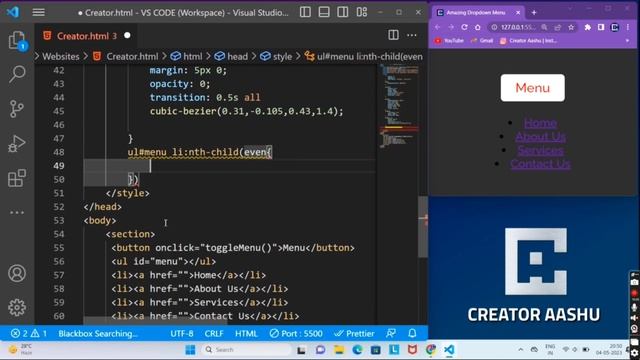Open the browser profile avatar

[x=614, y=27]
